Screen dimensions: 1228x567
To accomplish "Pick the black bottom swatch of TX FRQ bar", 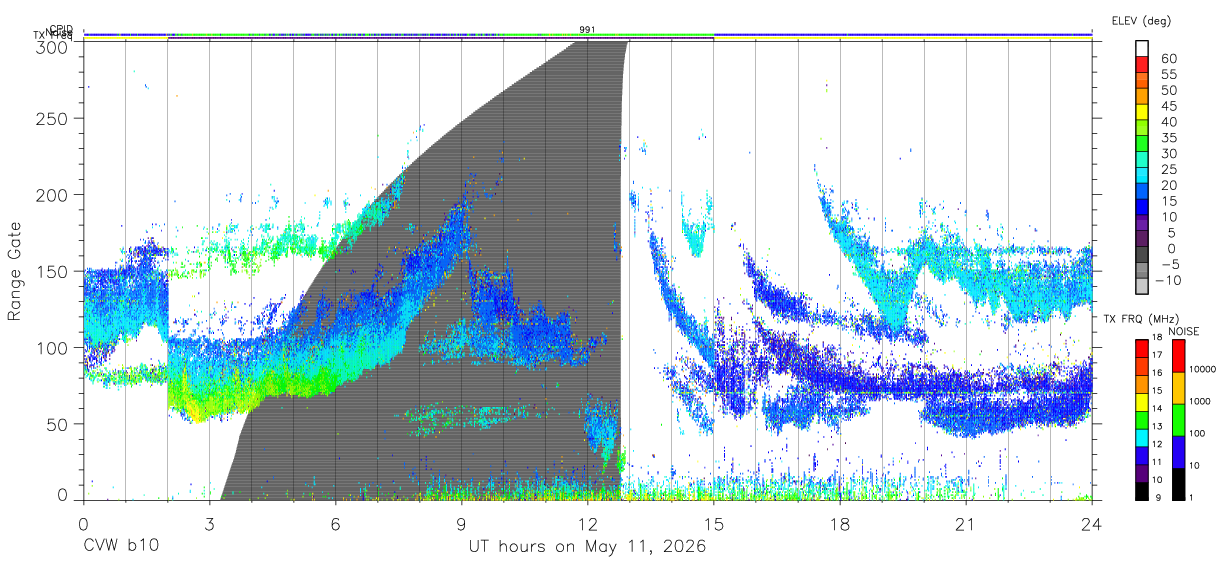I will 1142,492.
